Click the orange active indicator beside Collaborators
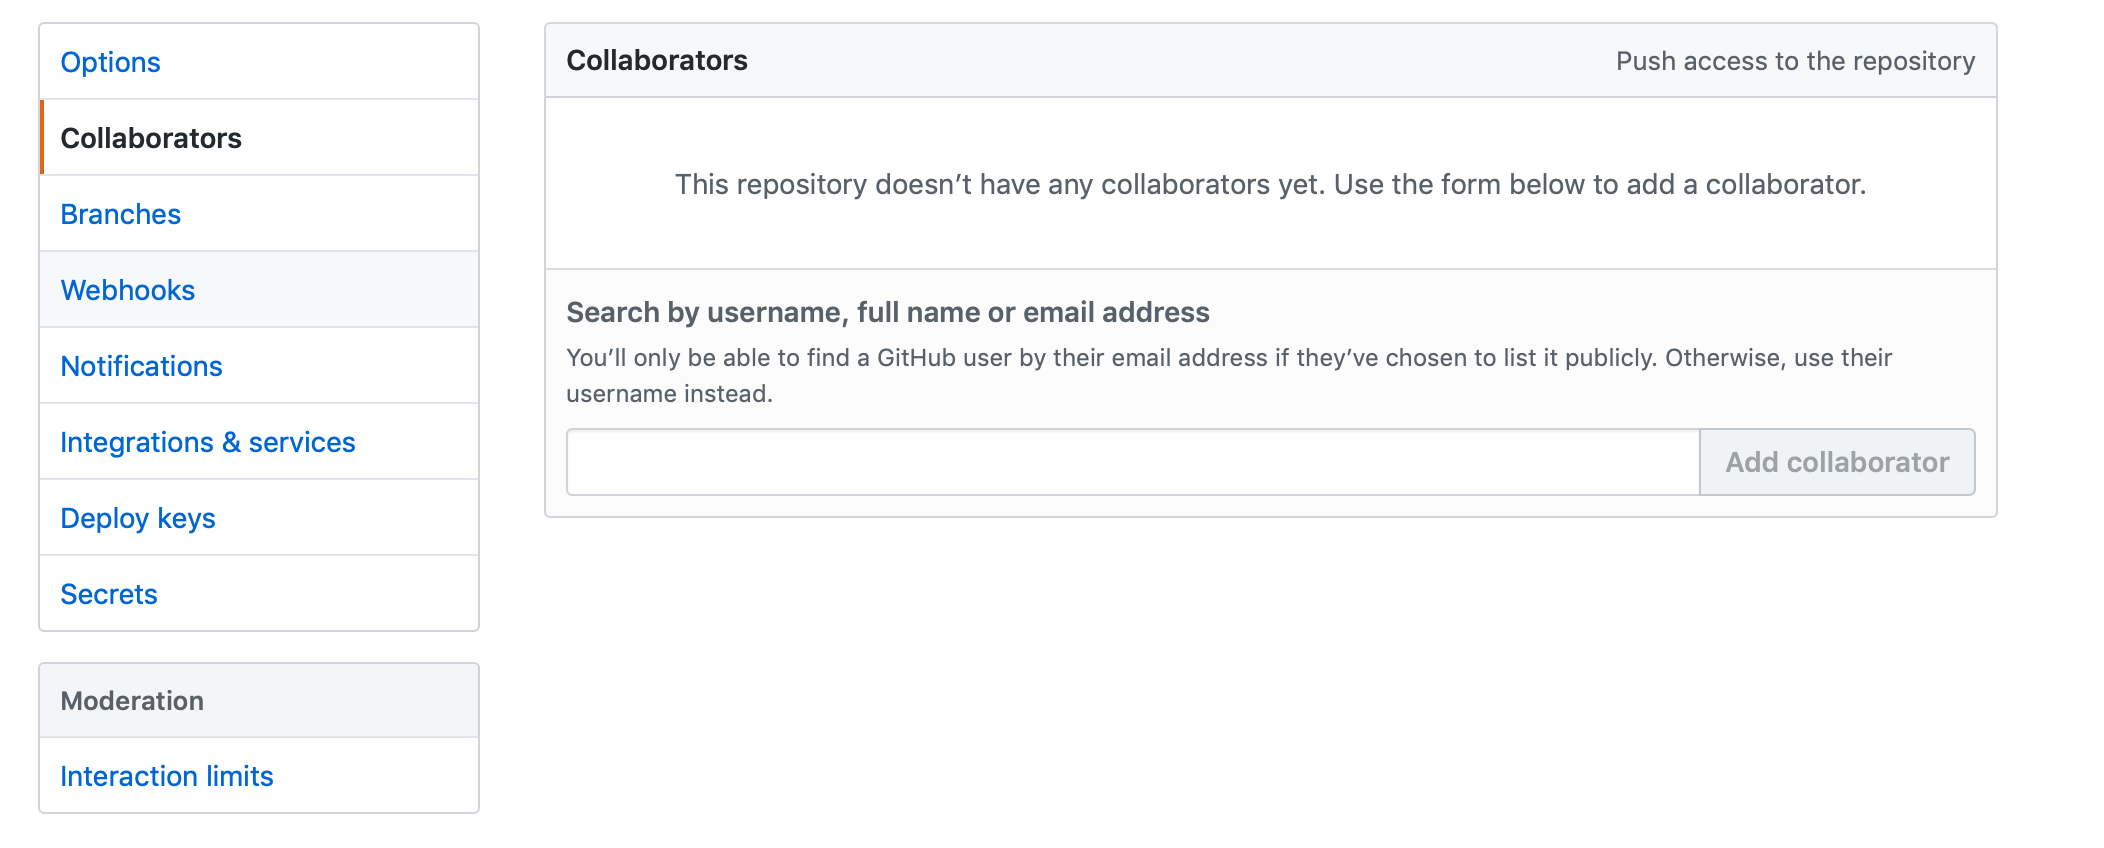The image size is (2104, 848). click(42, 137)
